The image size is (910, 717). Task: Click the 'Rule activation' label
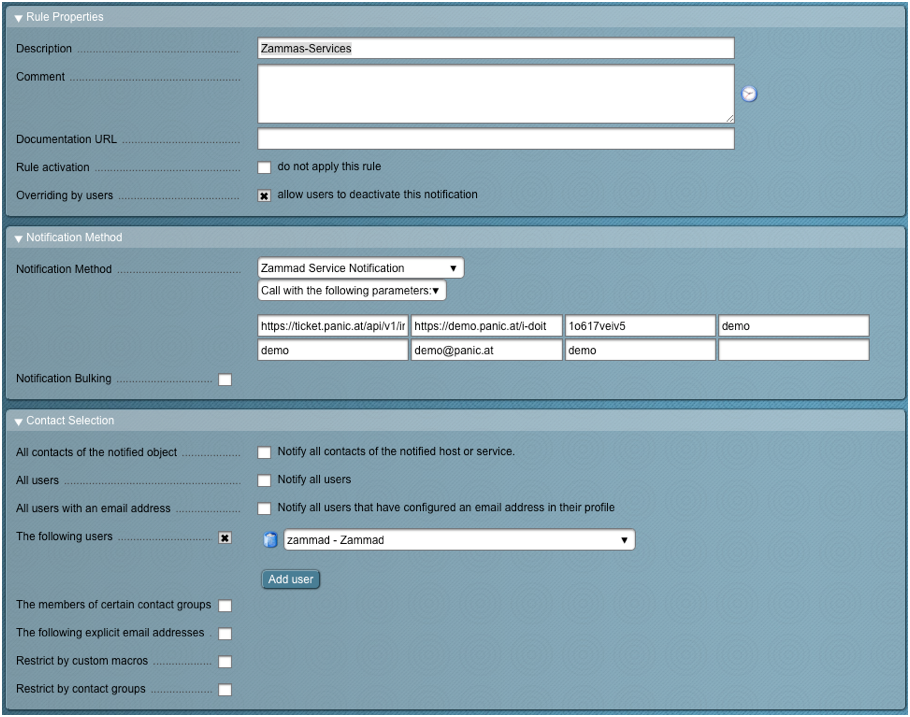(x=53, y=168)
